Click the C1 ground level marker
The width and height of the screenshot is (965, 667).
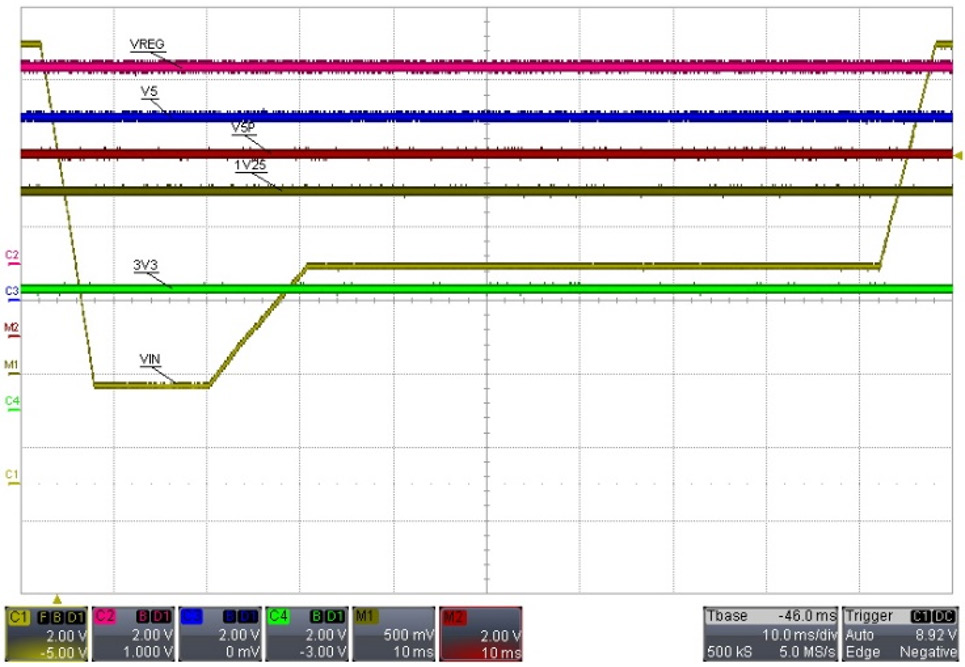(12, 474)
